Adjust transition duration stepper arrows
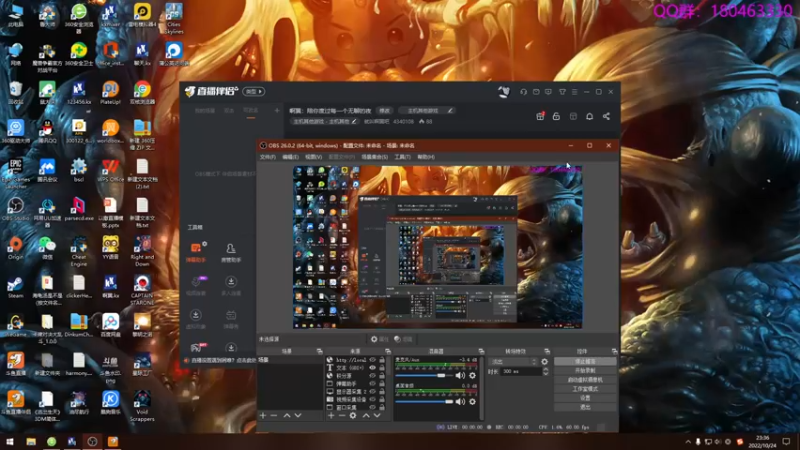The image size is (800, 450). (545, 371)
